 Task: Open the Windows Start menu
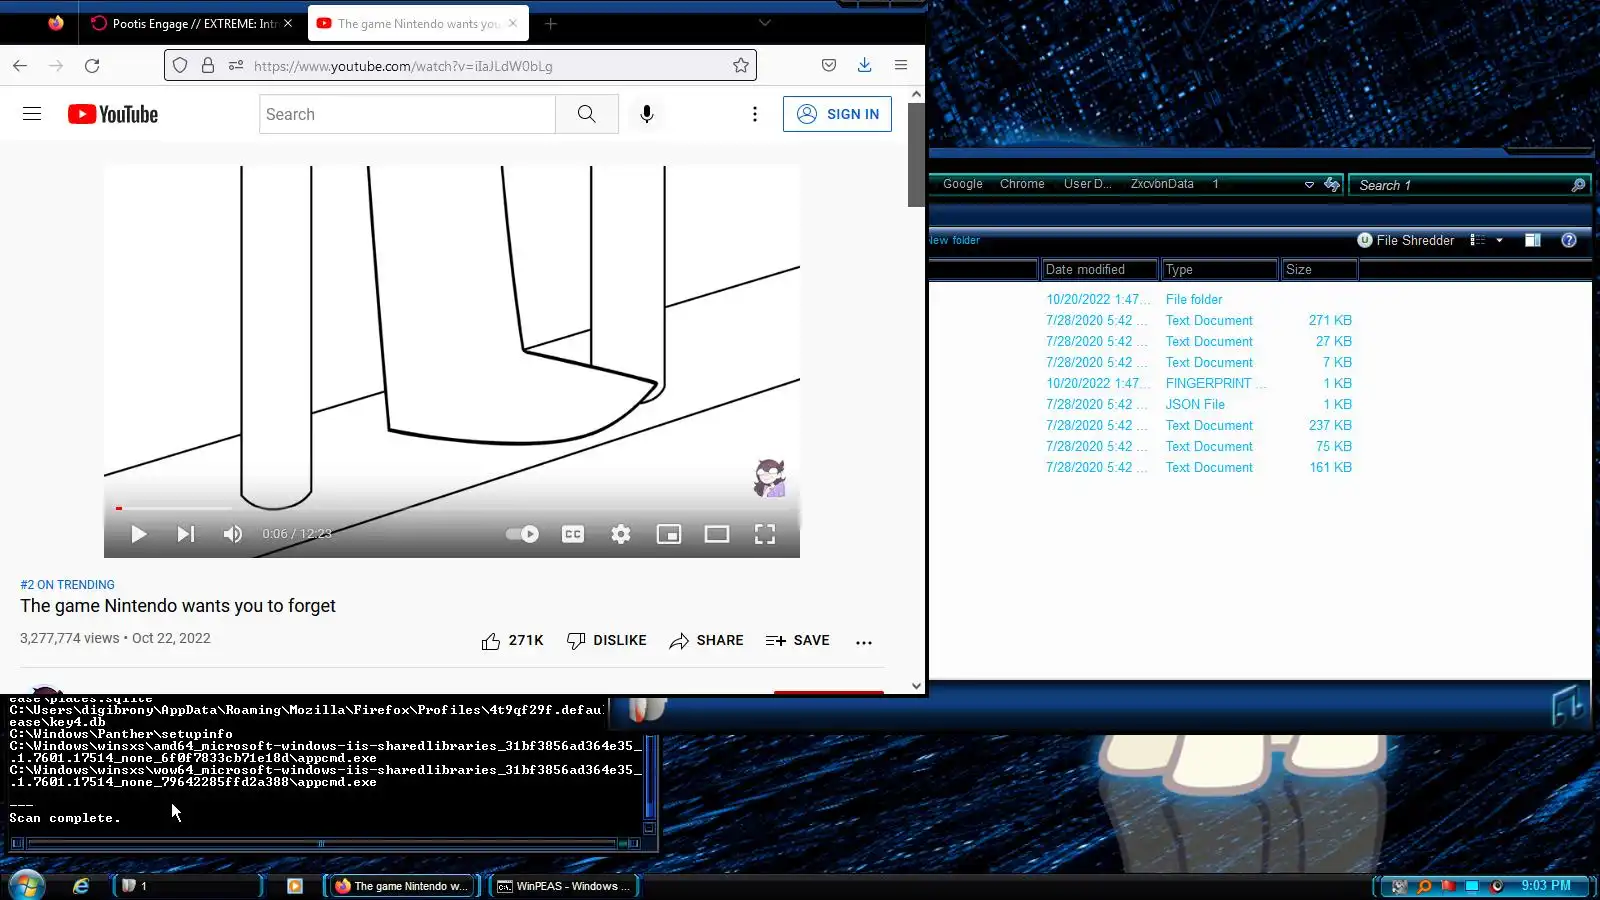coord(27,886)
